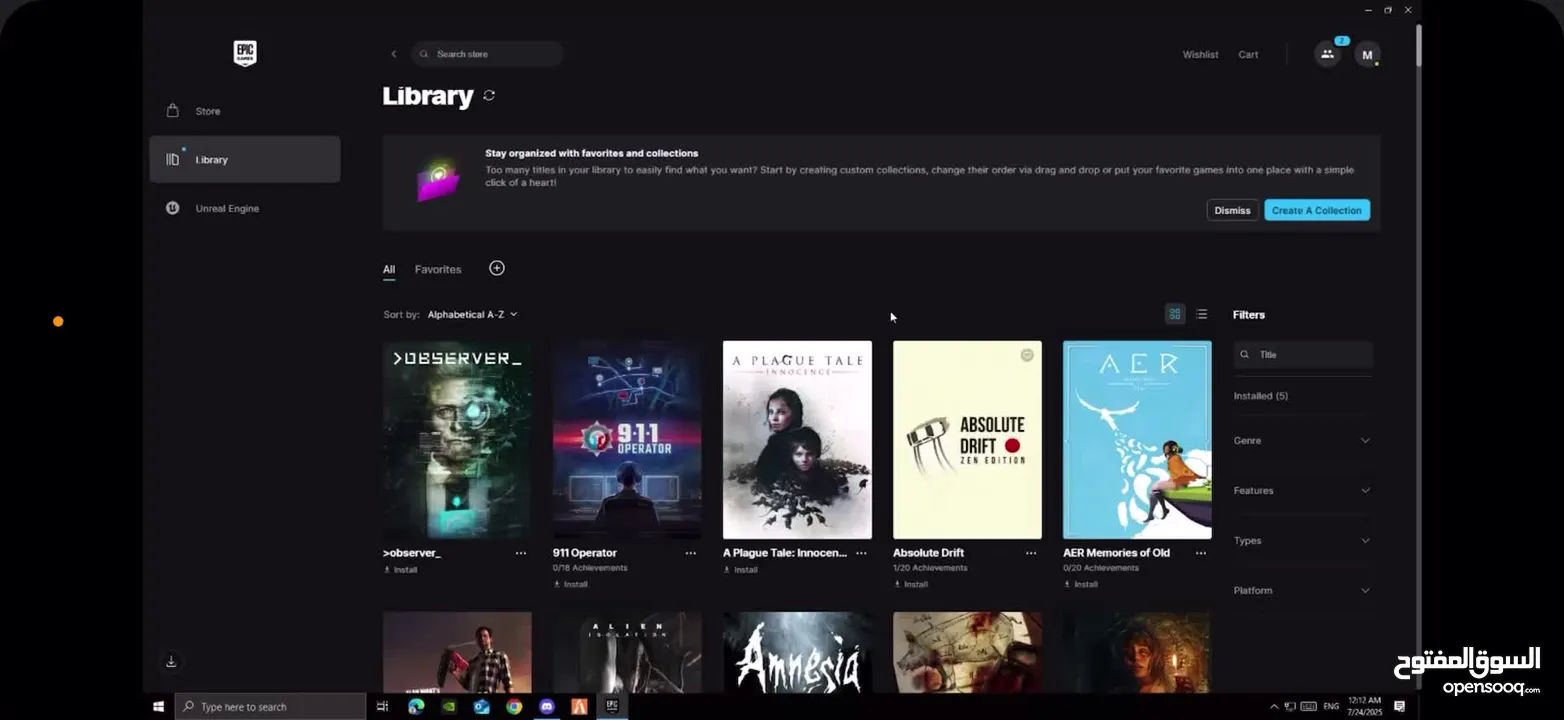
Task: Click Create A Collection button
Action: point(1317,210)
